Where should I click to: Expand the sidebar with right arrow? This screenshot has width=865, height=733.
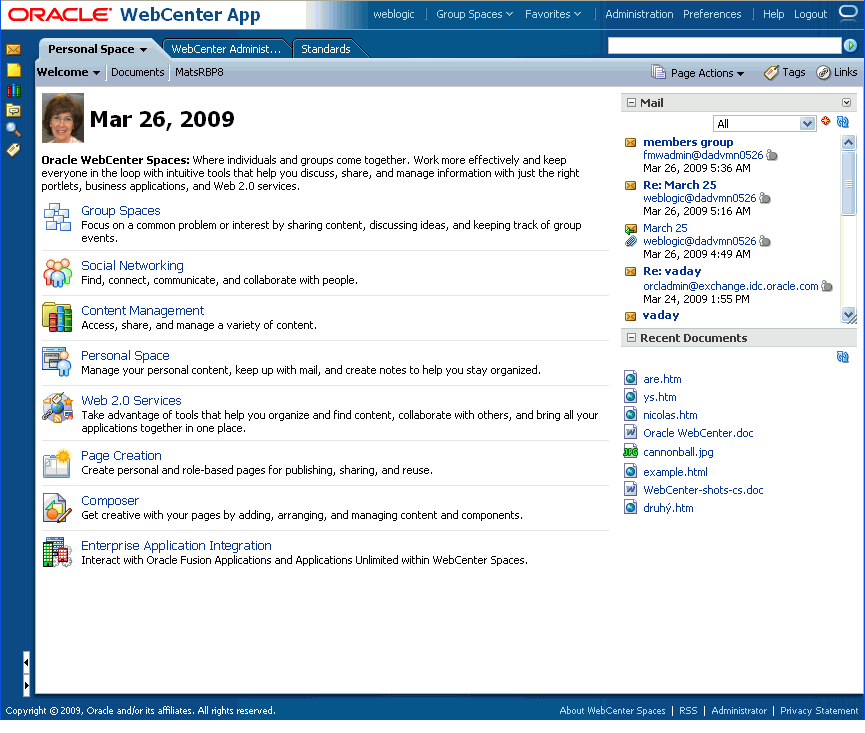pos(26,686)
